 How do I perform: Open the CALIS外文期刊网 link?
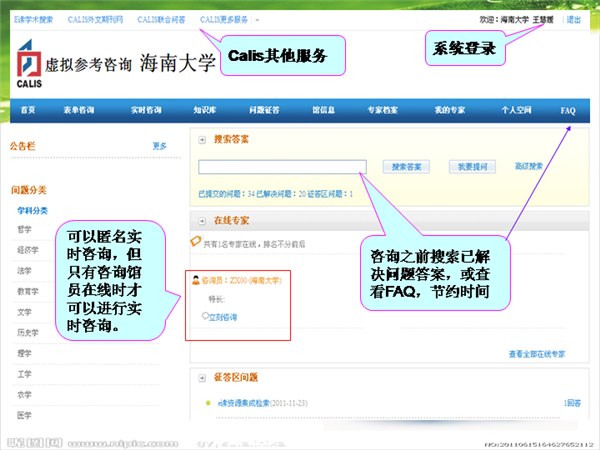(x=95, y=20)
